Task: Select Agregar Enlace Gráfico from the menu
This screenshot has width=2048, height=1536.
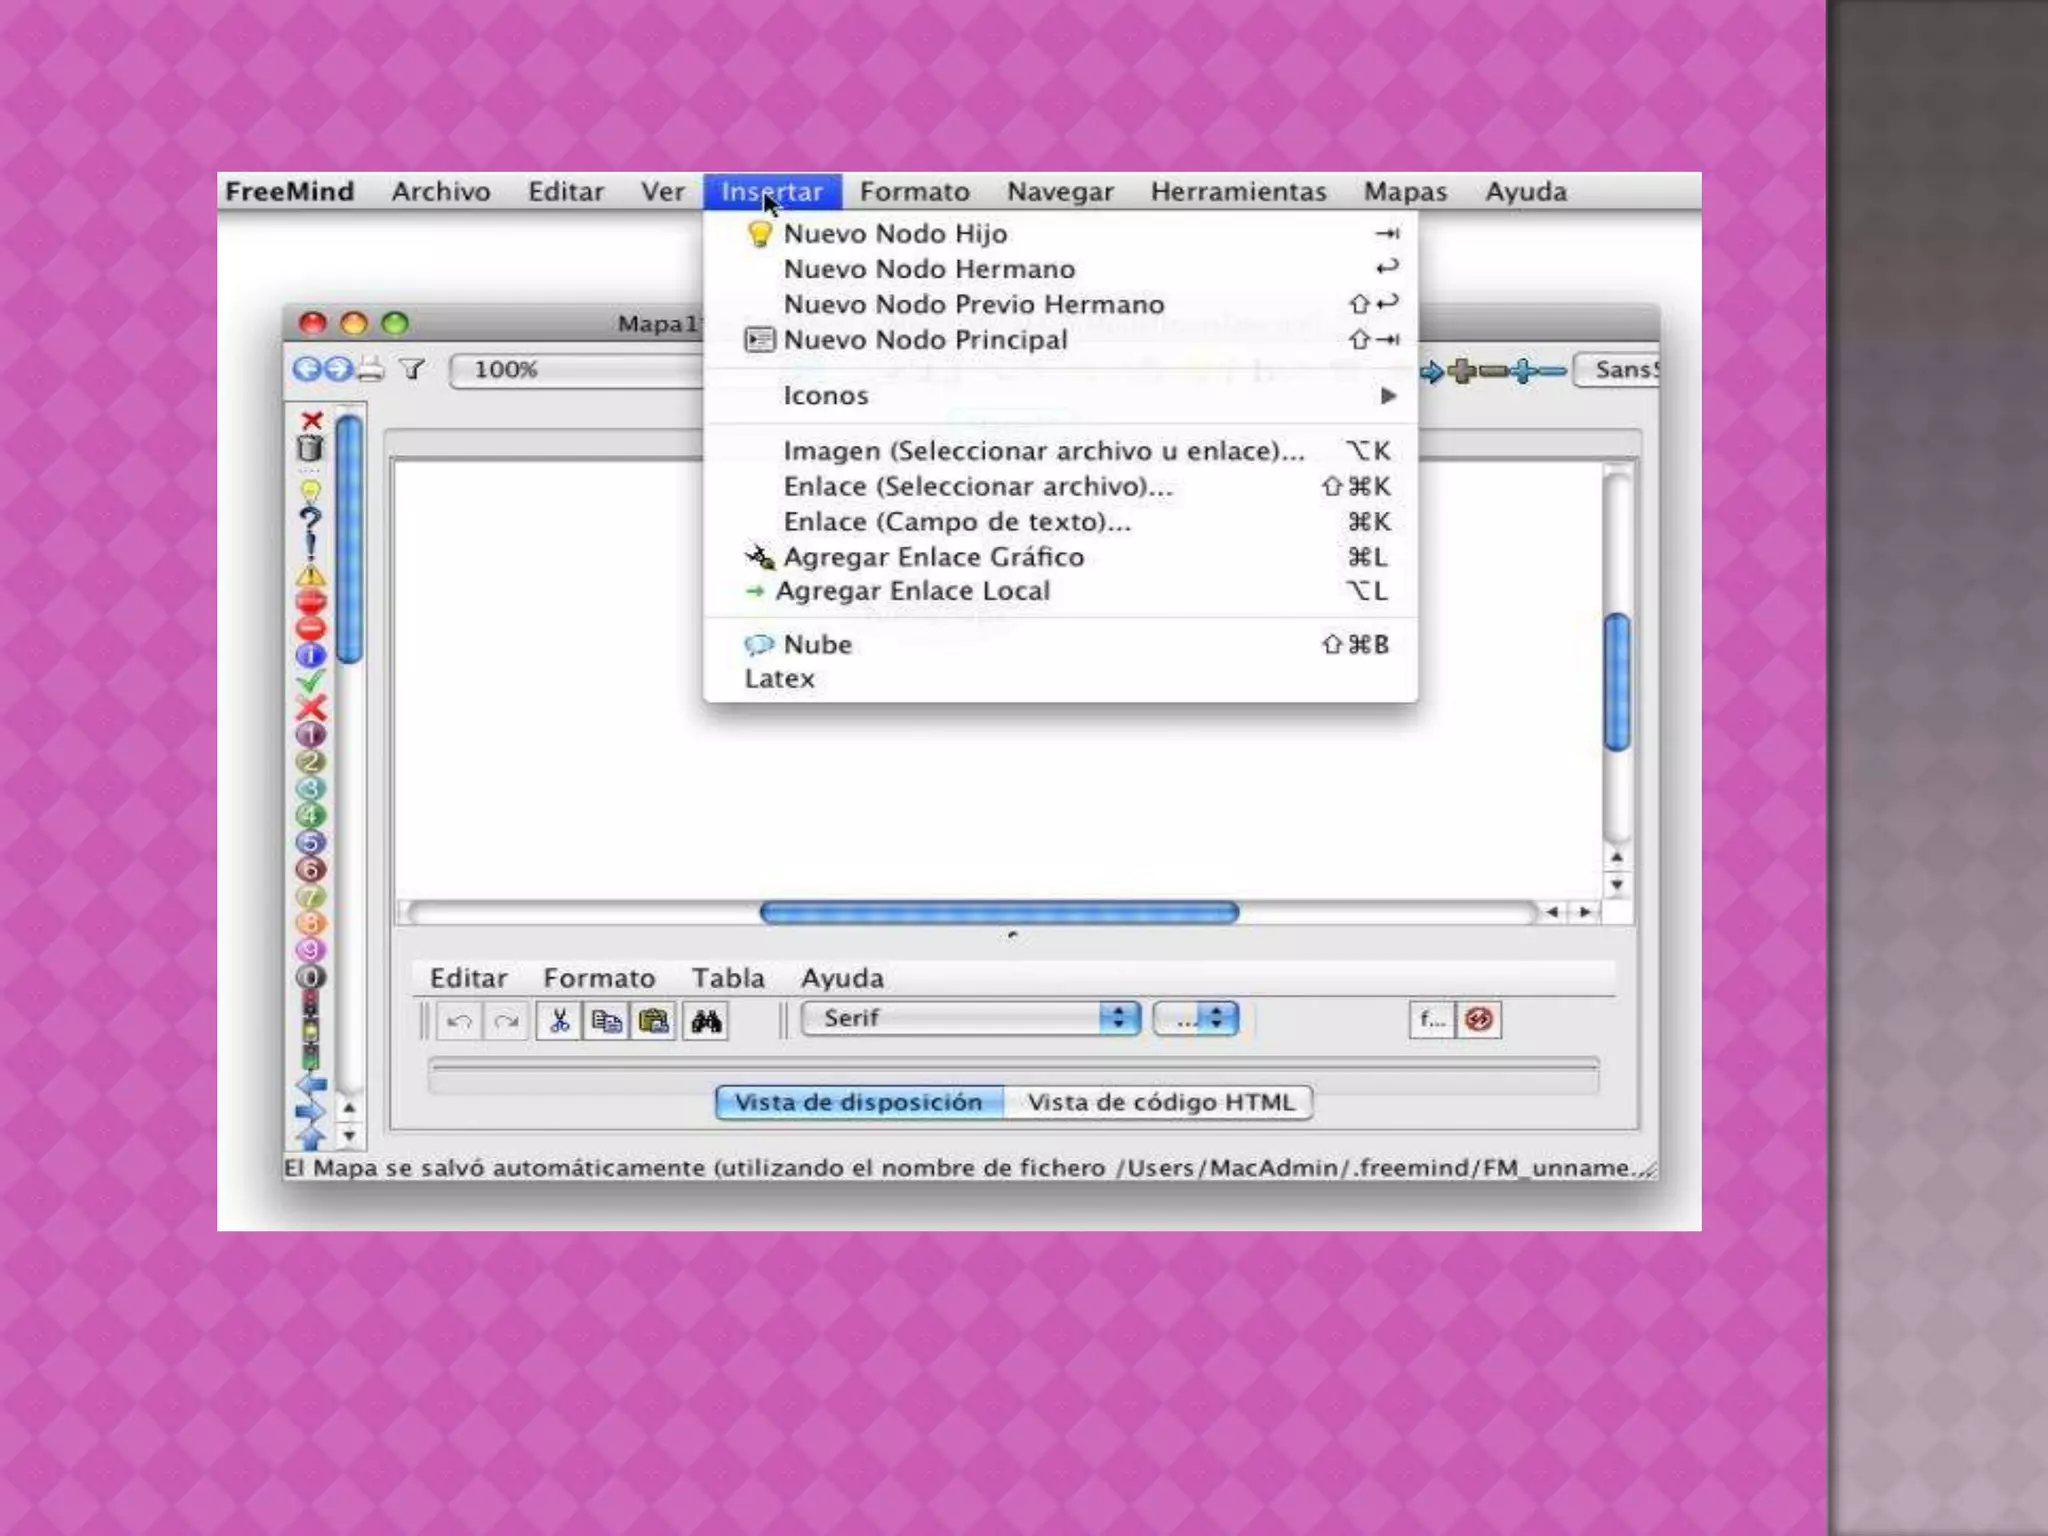Action: point(933,557)
